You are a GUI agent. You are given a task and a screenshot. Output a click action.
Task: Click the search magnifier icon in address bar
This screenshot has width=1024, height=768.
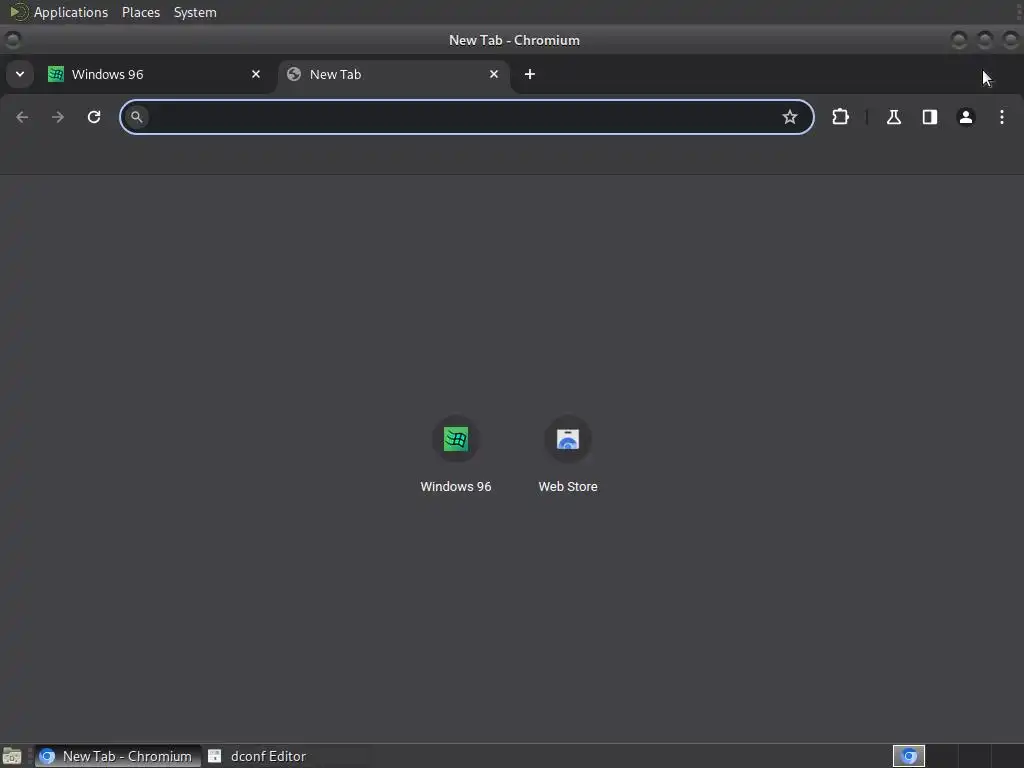pos(136,117)
